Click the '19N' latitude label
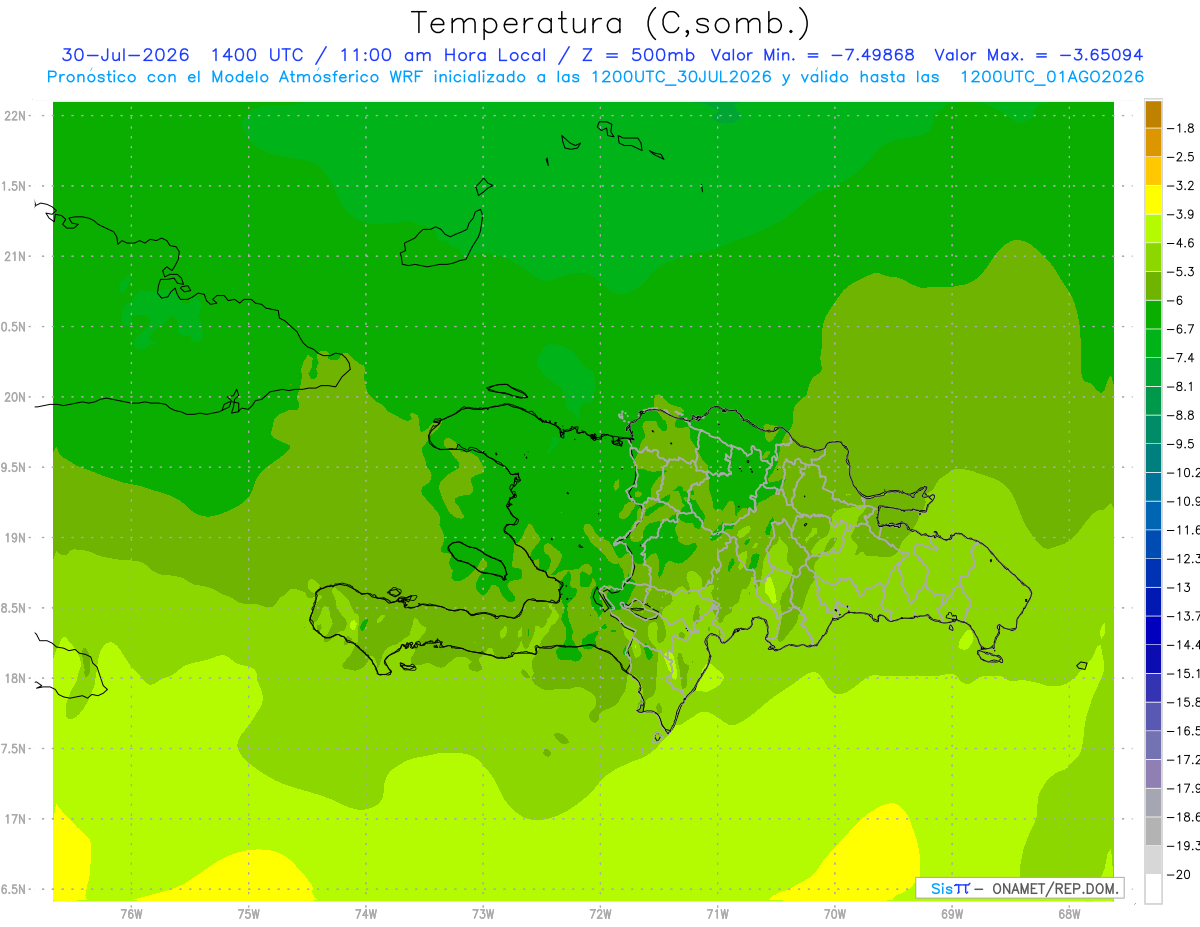The height and width of the screenshot is (927, 1200). point(16,538)
